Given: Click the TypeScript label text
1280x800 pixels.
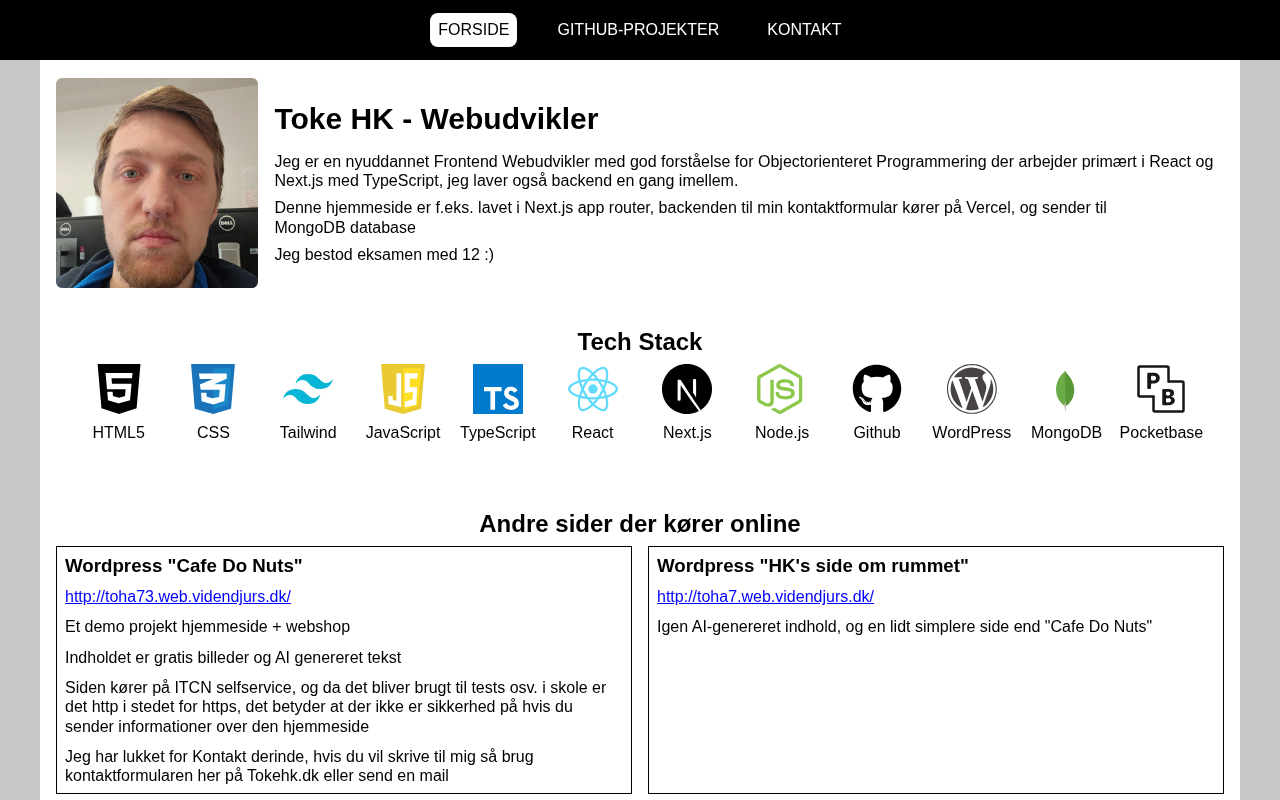Looking at the screenshot, I should [498, 433].
